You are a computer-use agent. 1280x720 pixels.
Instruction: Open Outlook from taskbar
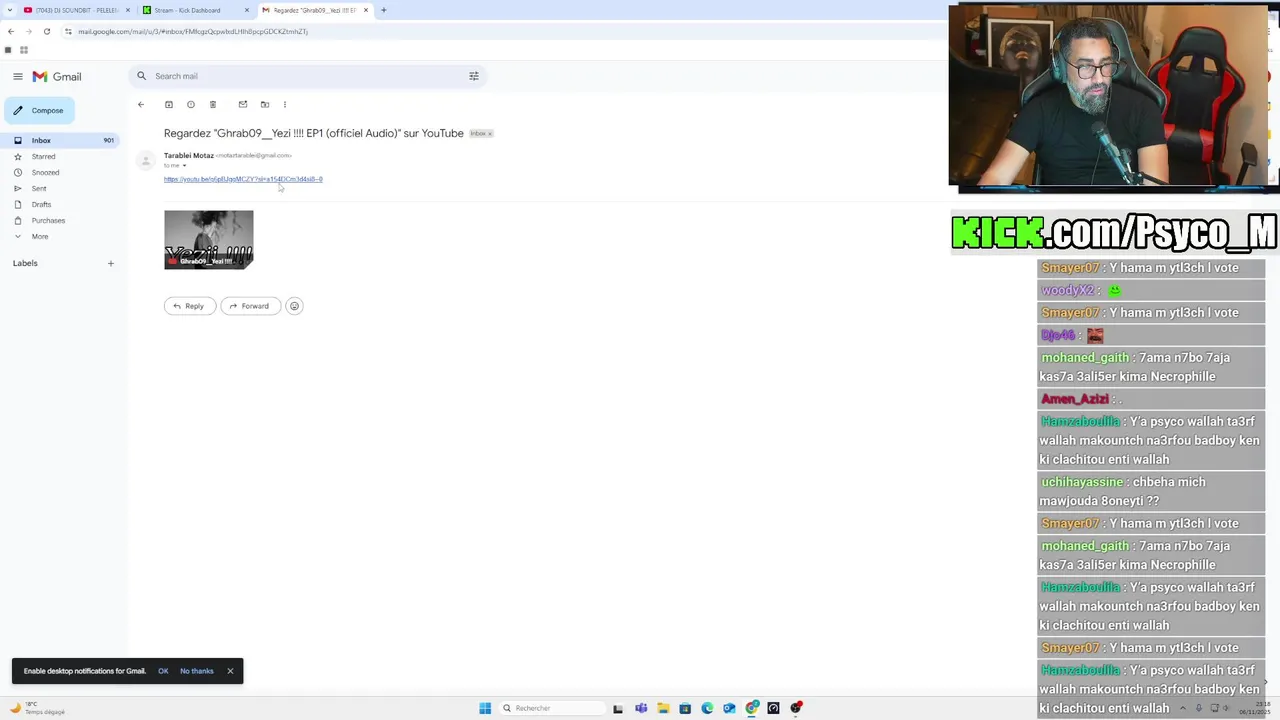729,708
